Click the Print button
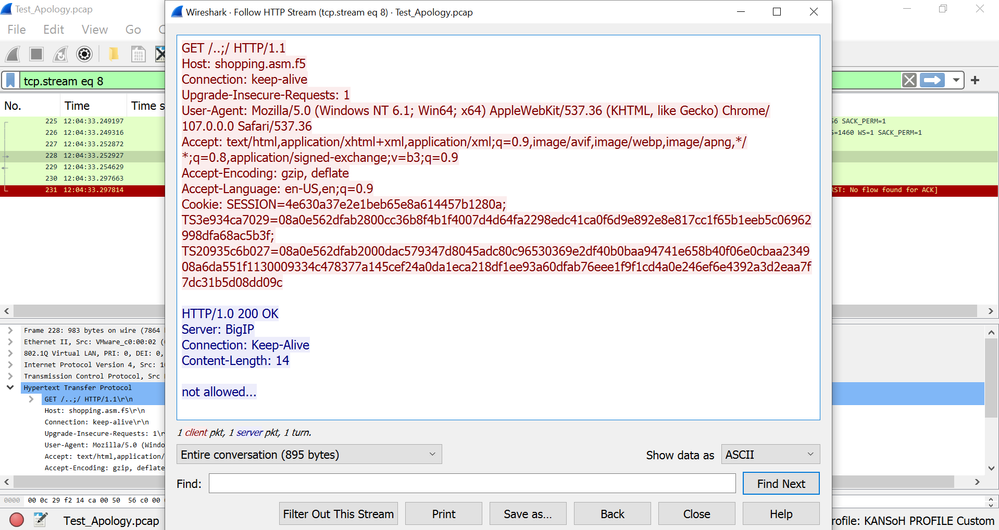 (x=443, y=513)
